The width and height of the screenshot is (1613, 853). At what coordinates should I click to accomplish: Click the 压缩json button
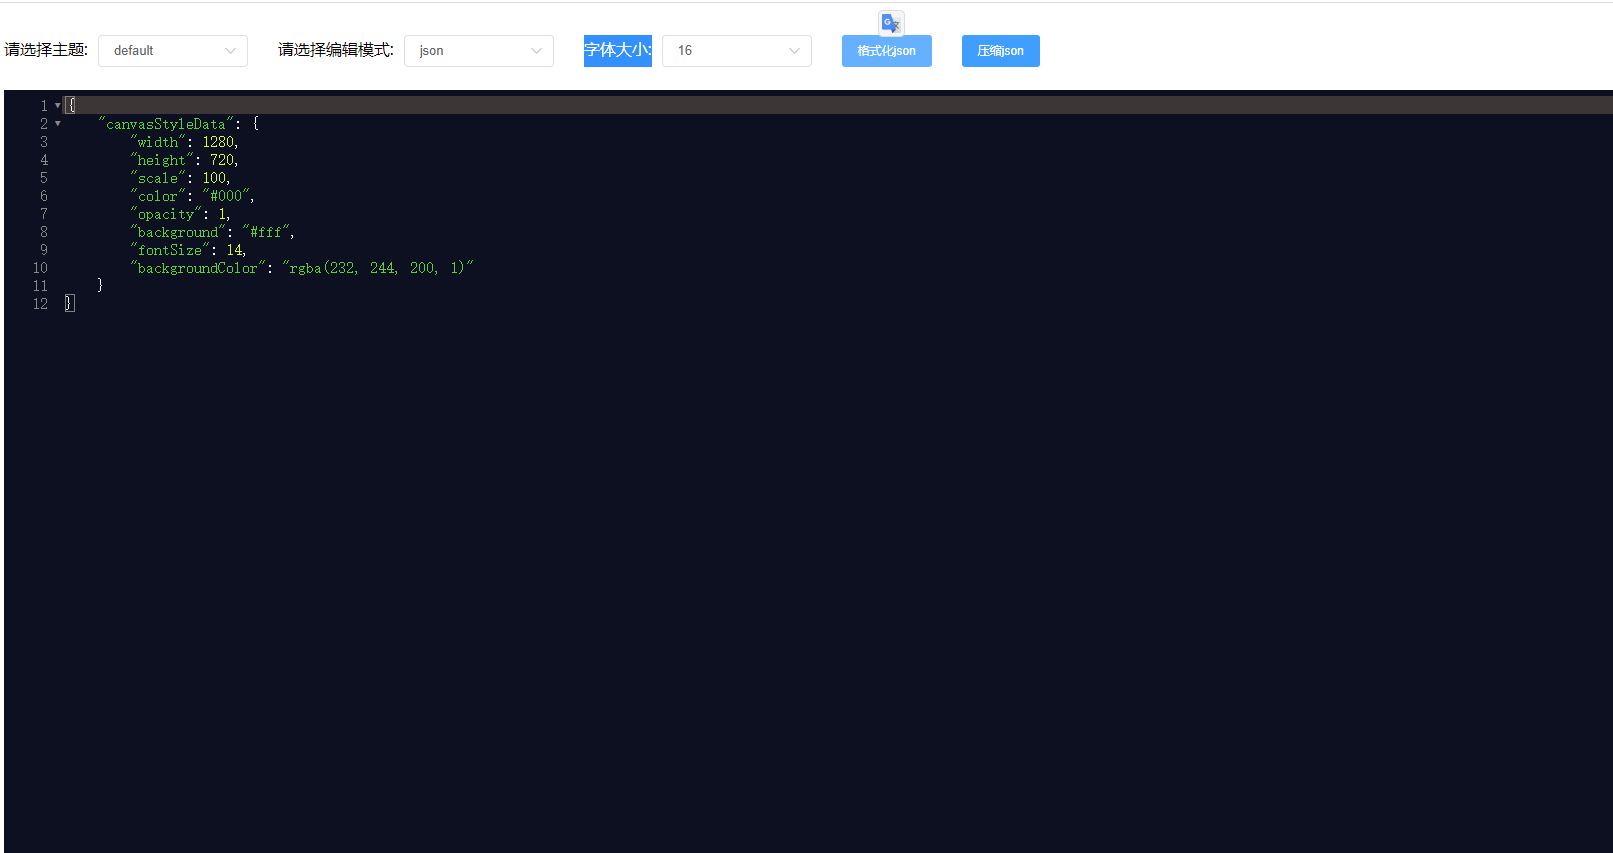pyautogui.click(x=1001, y=51)
